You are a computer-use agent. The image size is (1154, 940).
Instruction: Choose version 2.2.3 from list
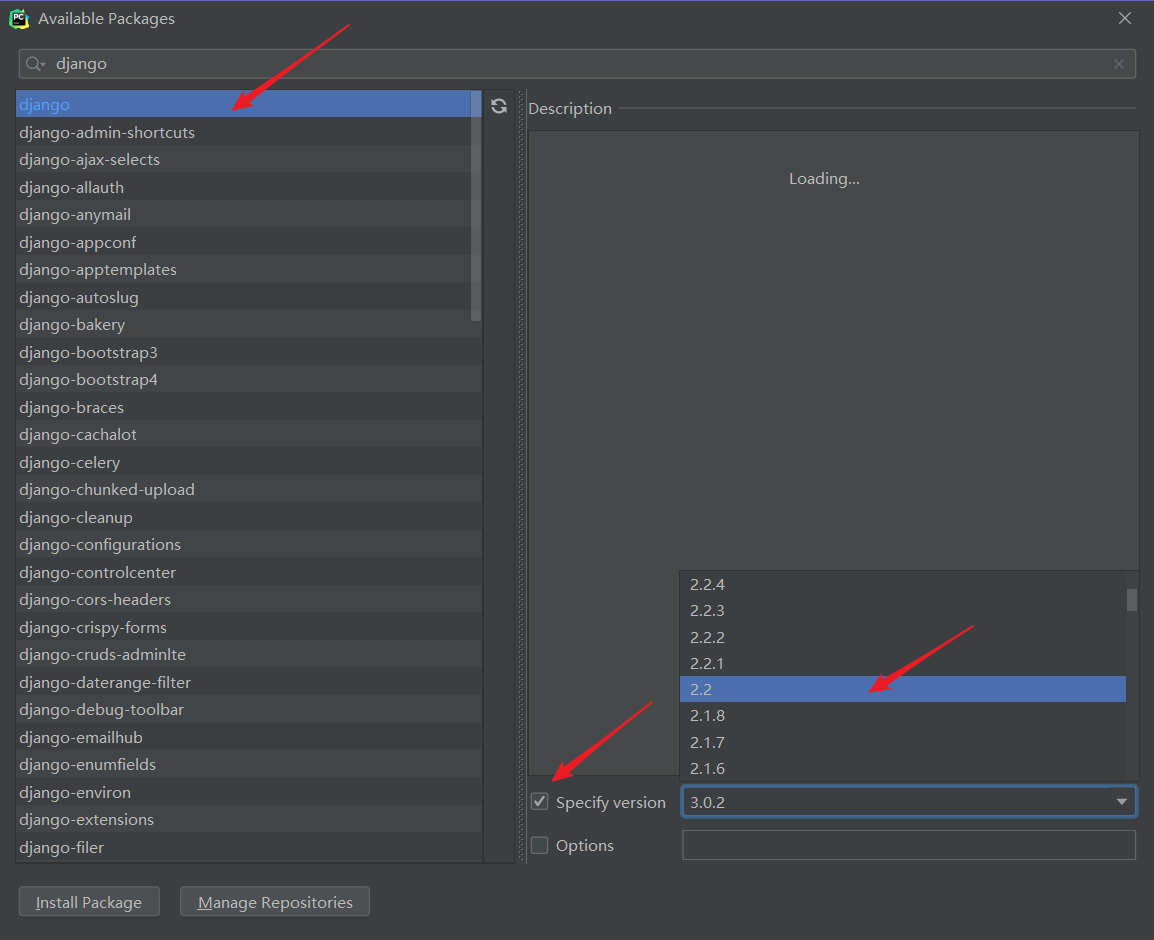[x=902, y=611]
